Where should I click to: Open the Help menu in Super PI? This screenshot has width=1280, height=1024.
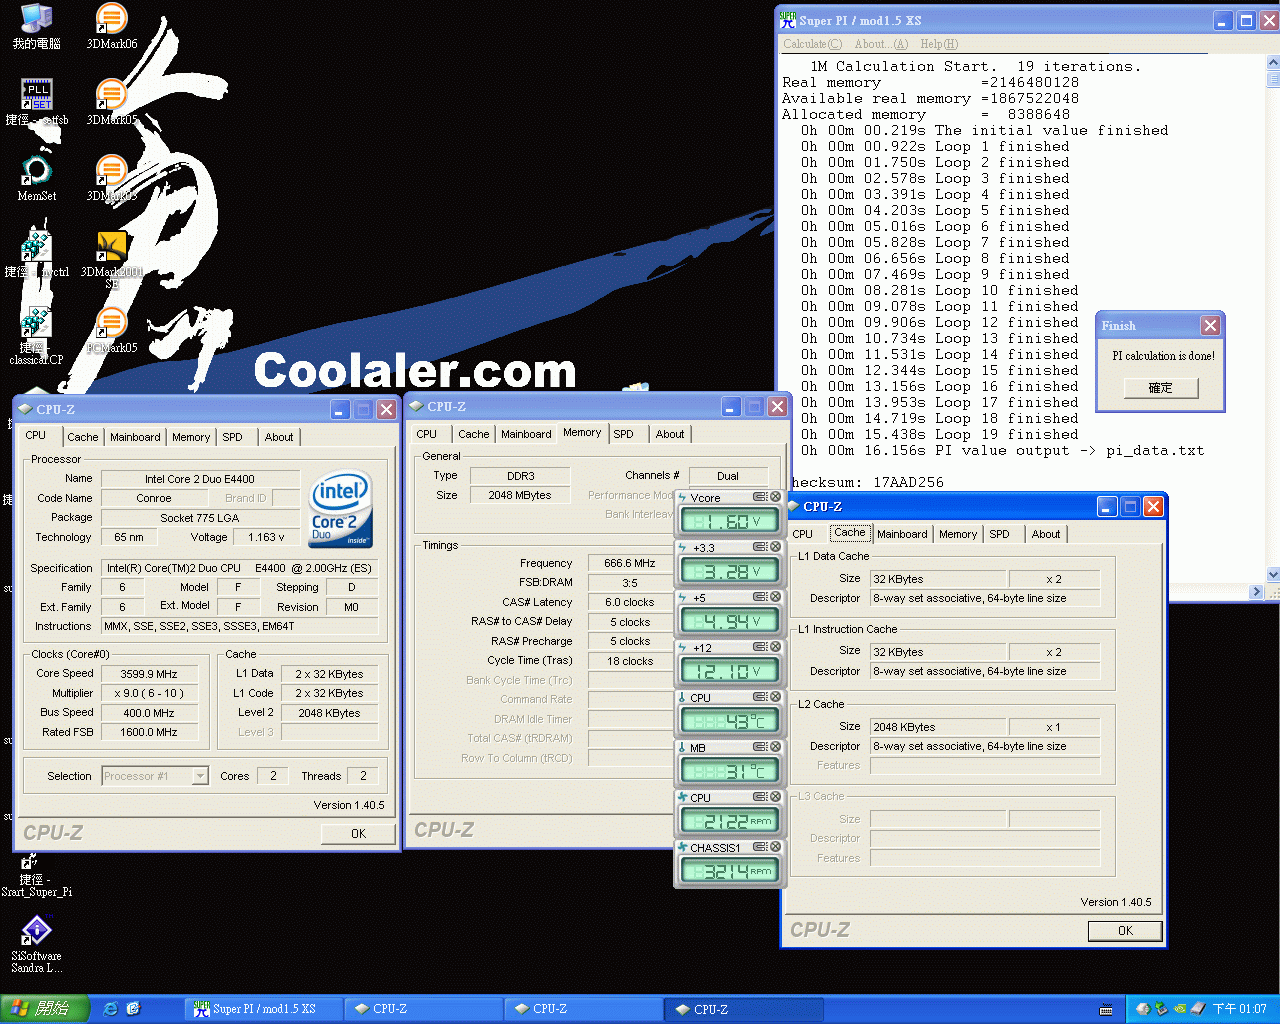click(939, 44)
